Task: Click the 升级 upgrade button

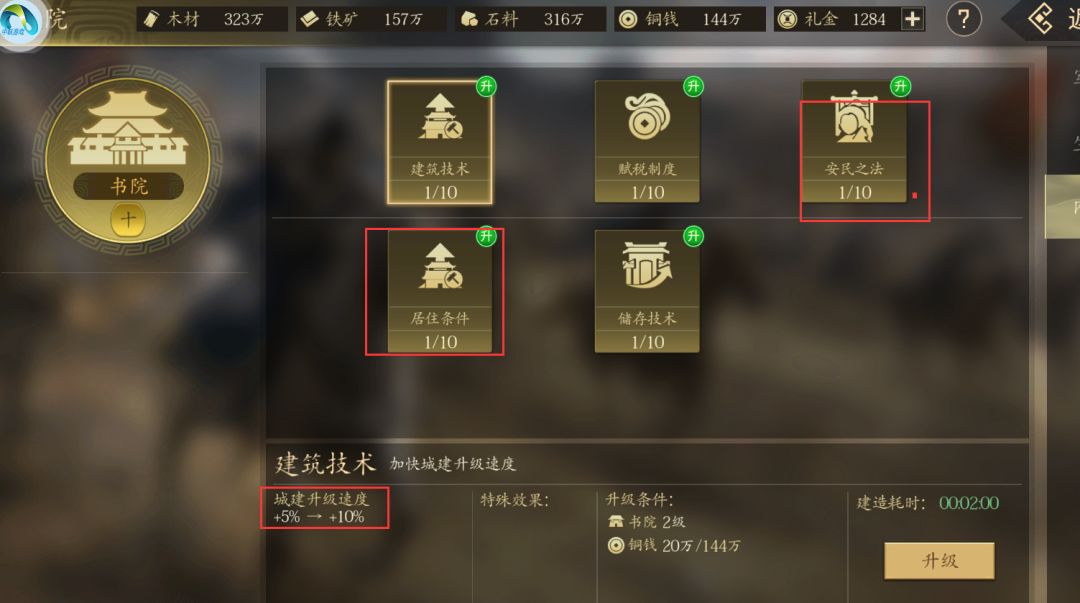Action: (x=939, y=560)
